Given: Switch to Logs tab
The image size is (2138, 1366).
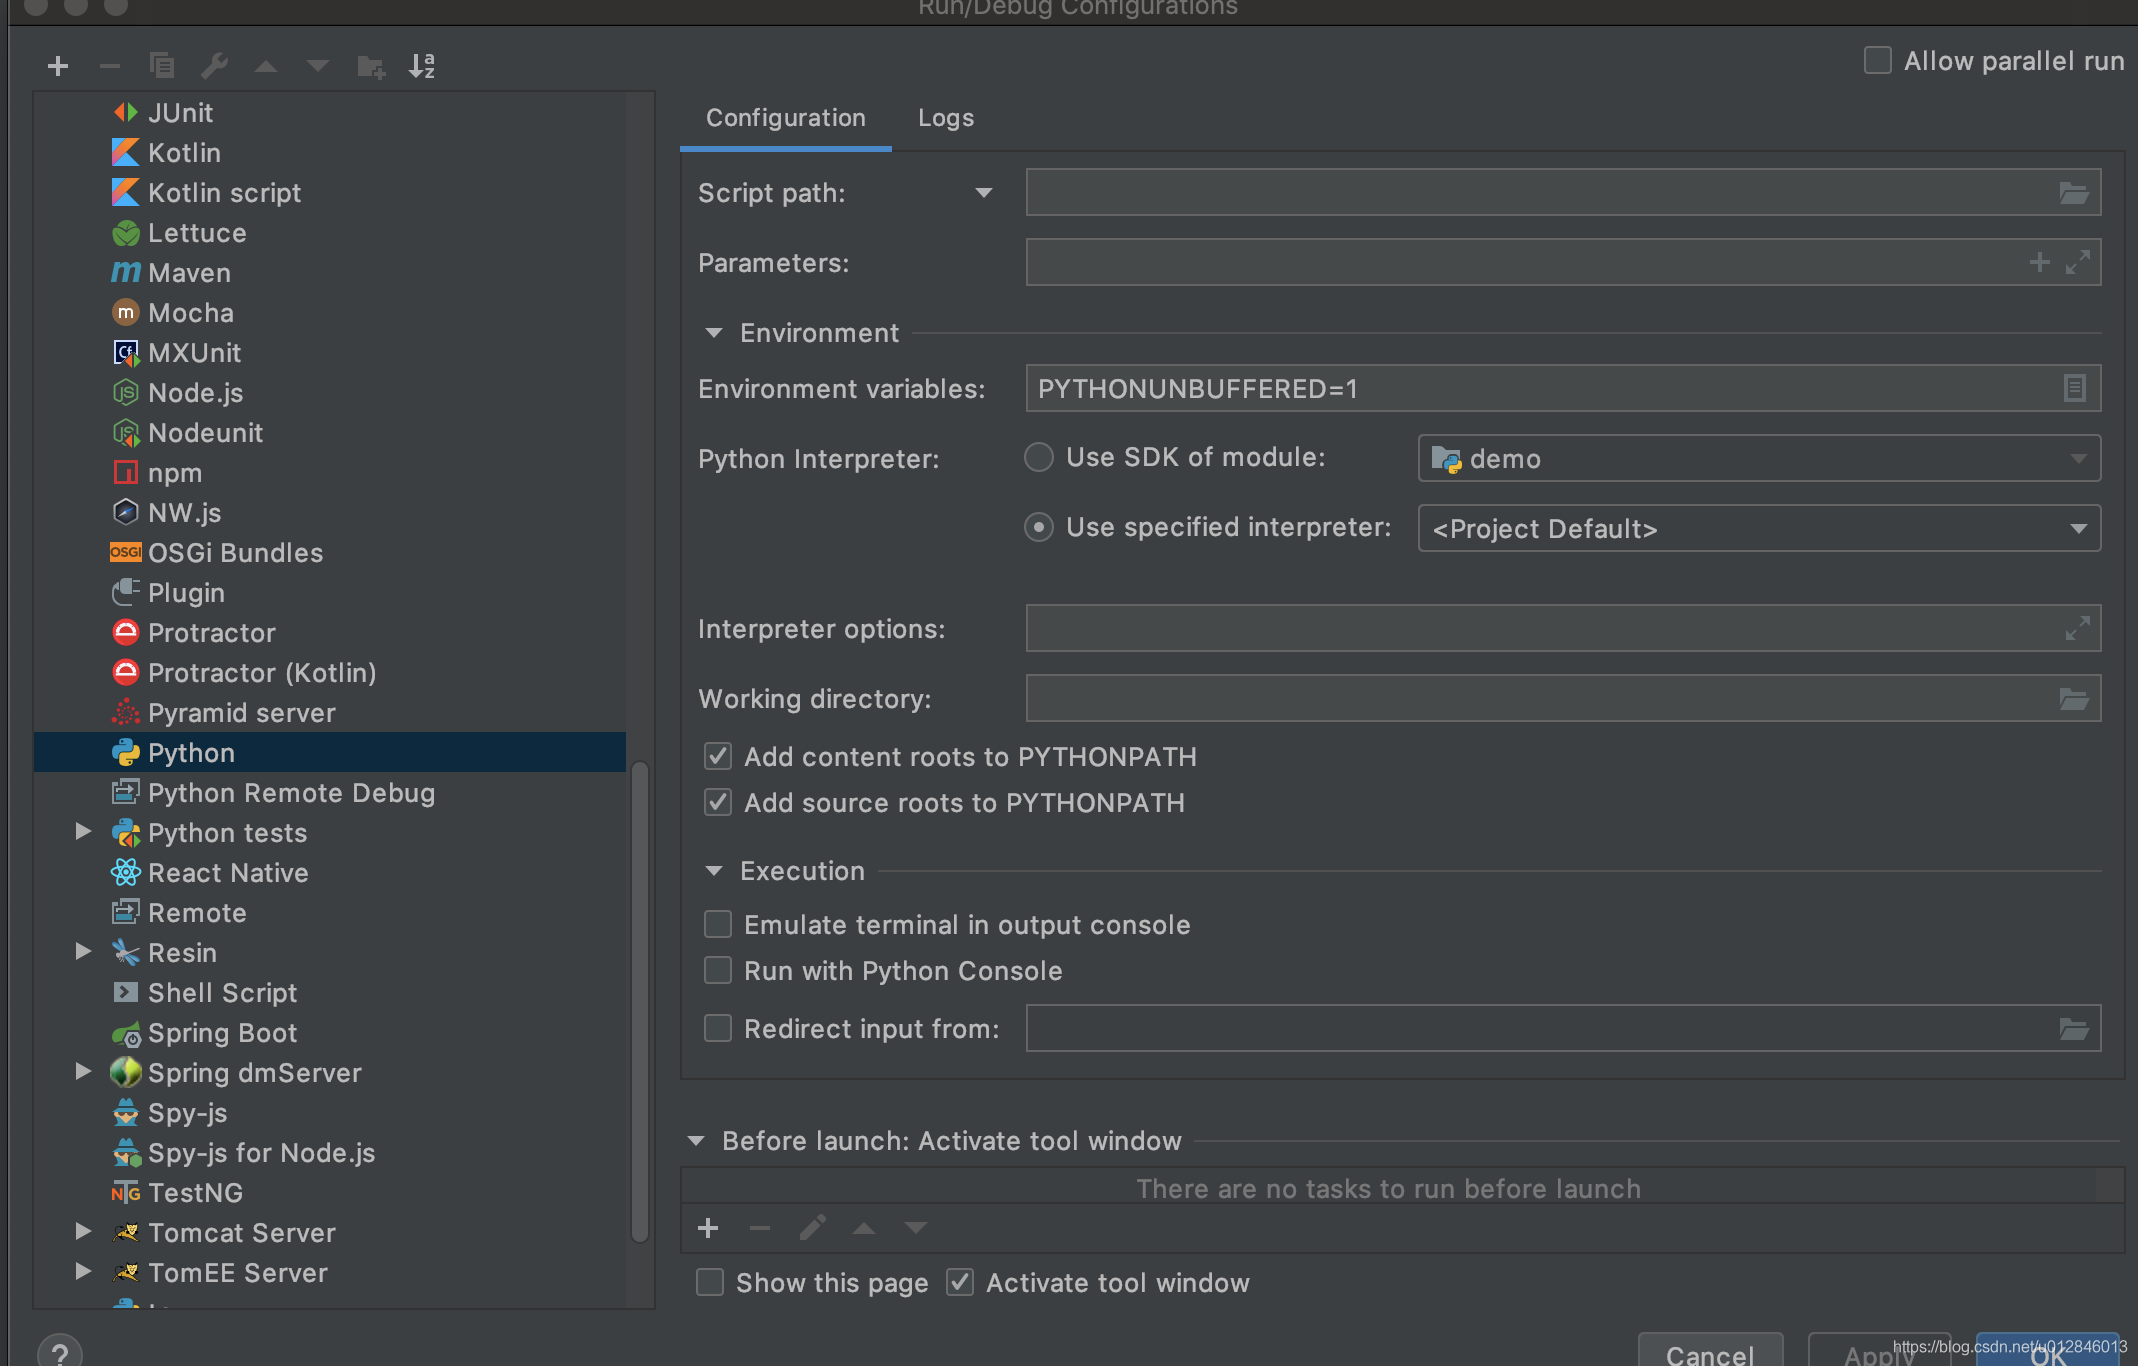Looking at the screenshot, I should tap(946, 118).
